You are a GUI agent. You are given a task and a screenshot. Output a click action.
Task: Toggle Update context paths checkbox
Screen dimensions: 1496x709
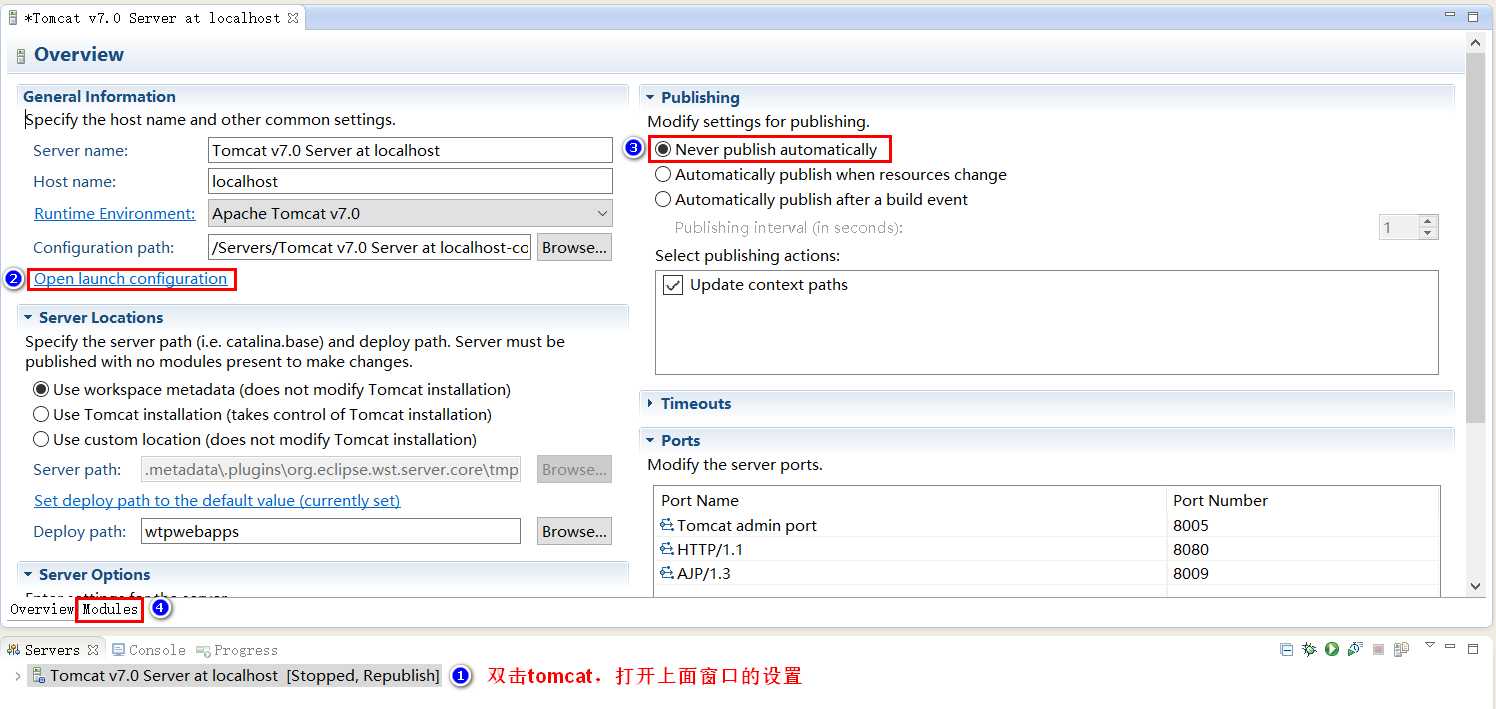(x=673, y=285)
